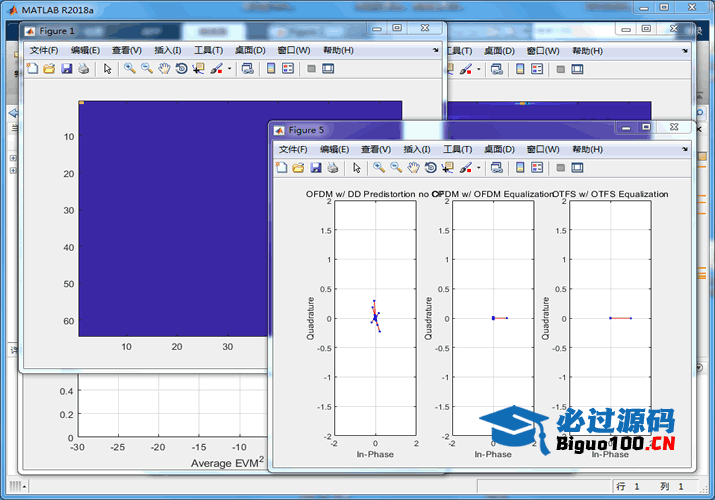Toggle the Data Cursor tool in Figure 5

(x=447, y=168)
